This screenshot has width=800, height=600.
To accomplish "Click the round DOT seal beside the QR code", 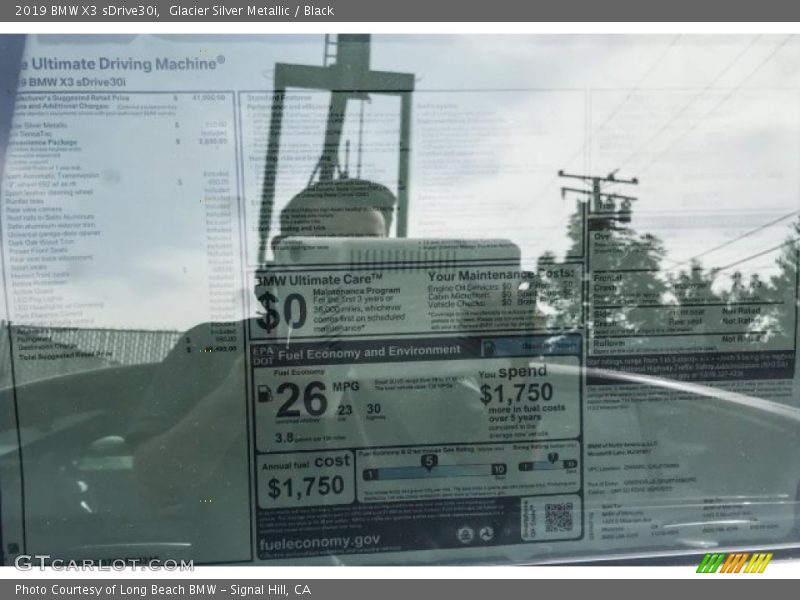I will click(x=486, y=534).
